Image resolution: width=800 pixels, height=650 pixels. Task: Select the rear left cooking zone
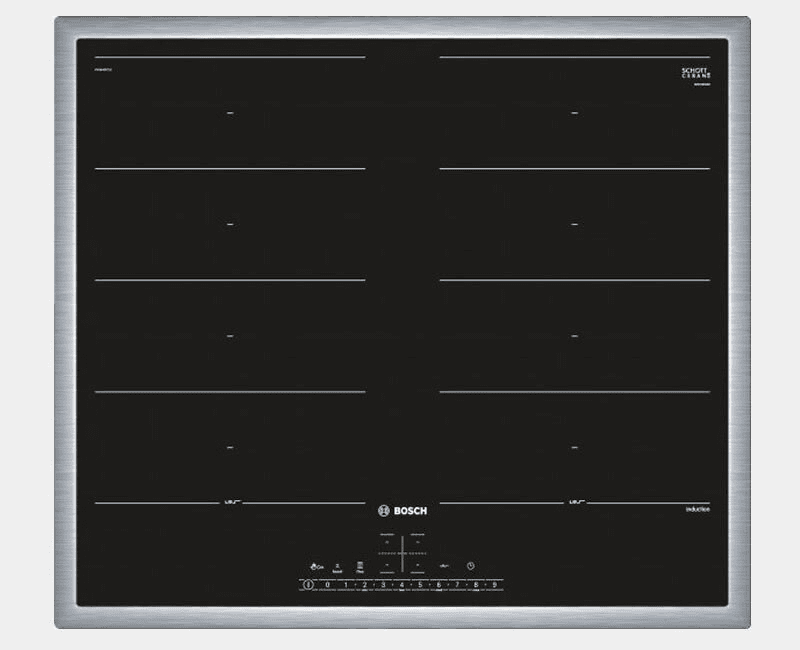click(387, 541)
